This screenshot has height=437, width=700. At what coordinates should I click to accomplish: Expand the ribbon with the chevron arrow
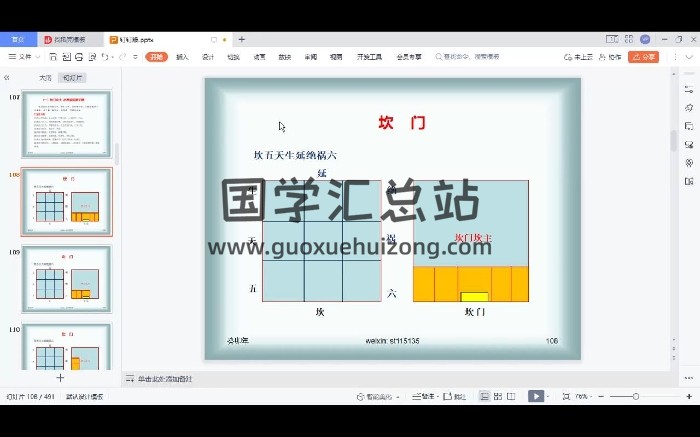pos(689,57)
